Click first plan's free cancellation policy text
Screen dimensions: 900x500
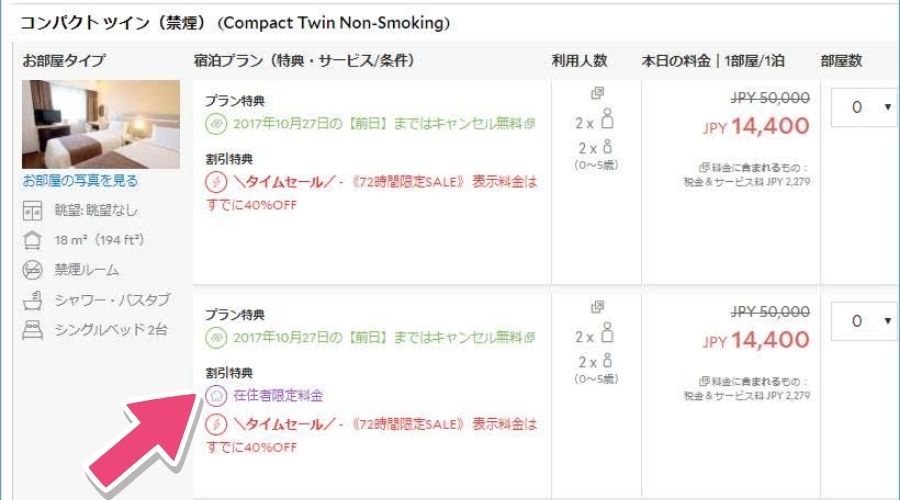pos(380,125)
